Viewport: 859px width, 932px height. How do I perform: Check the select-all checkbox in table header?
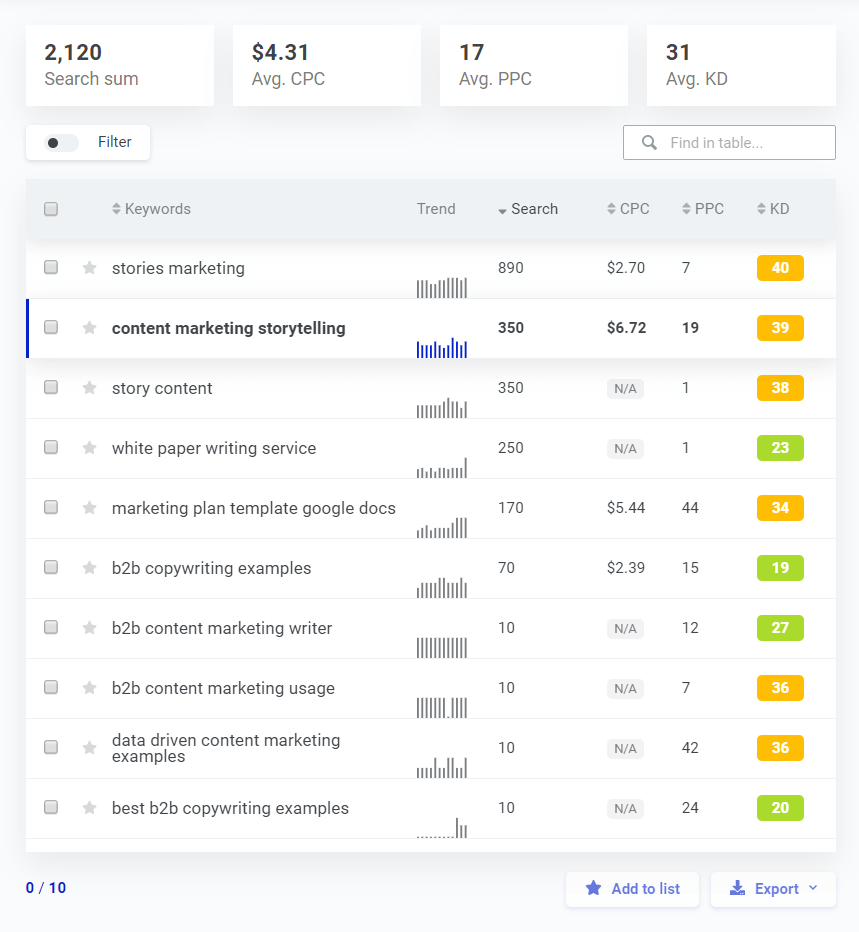click(51, 209)
